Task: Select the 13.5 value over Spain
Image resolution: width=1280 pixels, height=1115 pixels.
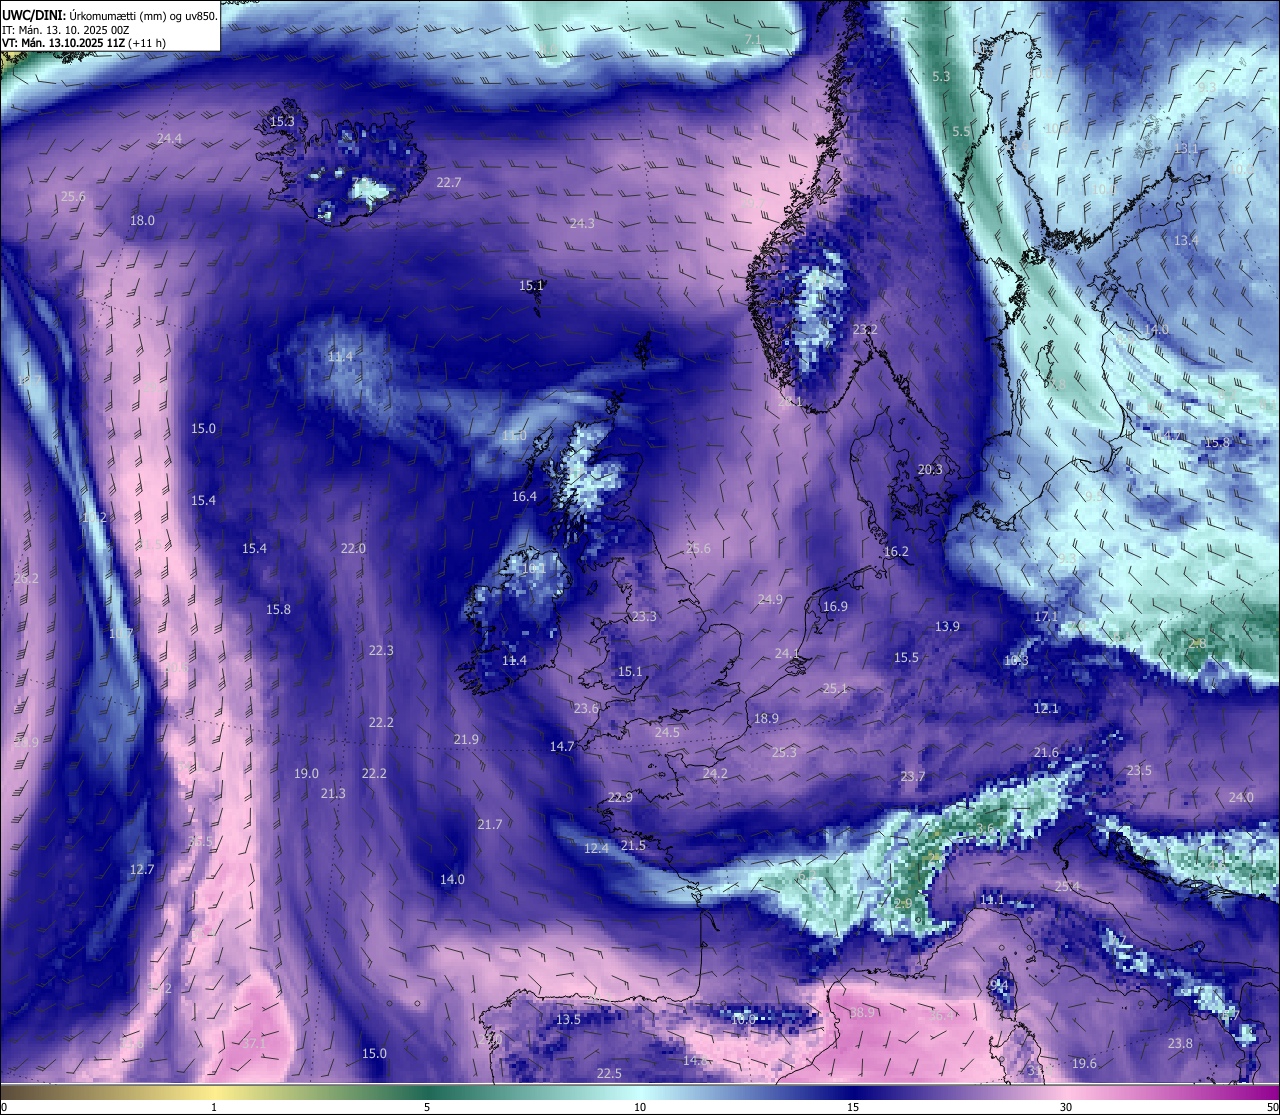Action: [568, 1019]
